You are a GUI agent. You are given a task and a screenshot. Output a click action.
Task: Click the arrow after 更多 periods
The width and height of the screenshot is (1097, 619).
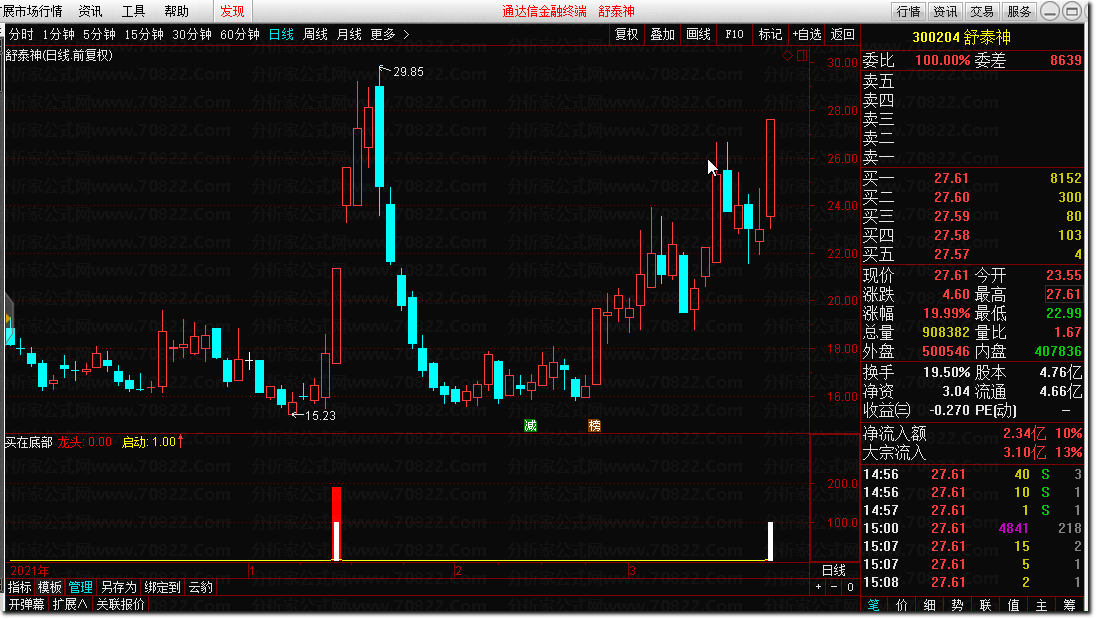click(406, 34)
